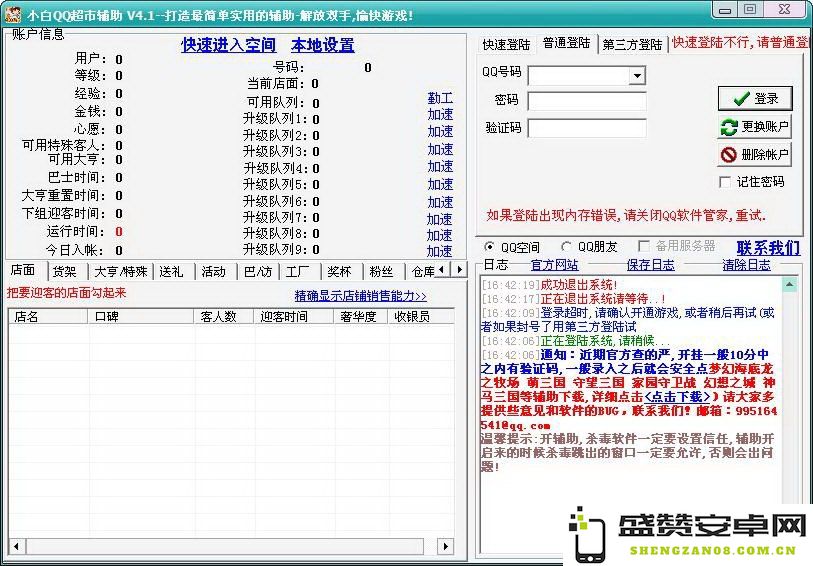Switch to the 第三方登陆 tab
Viewport: 813px width, 566px height.
click(632, 45)
